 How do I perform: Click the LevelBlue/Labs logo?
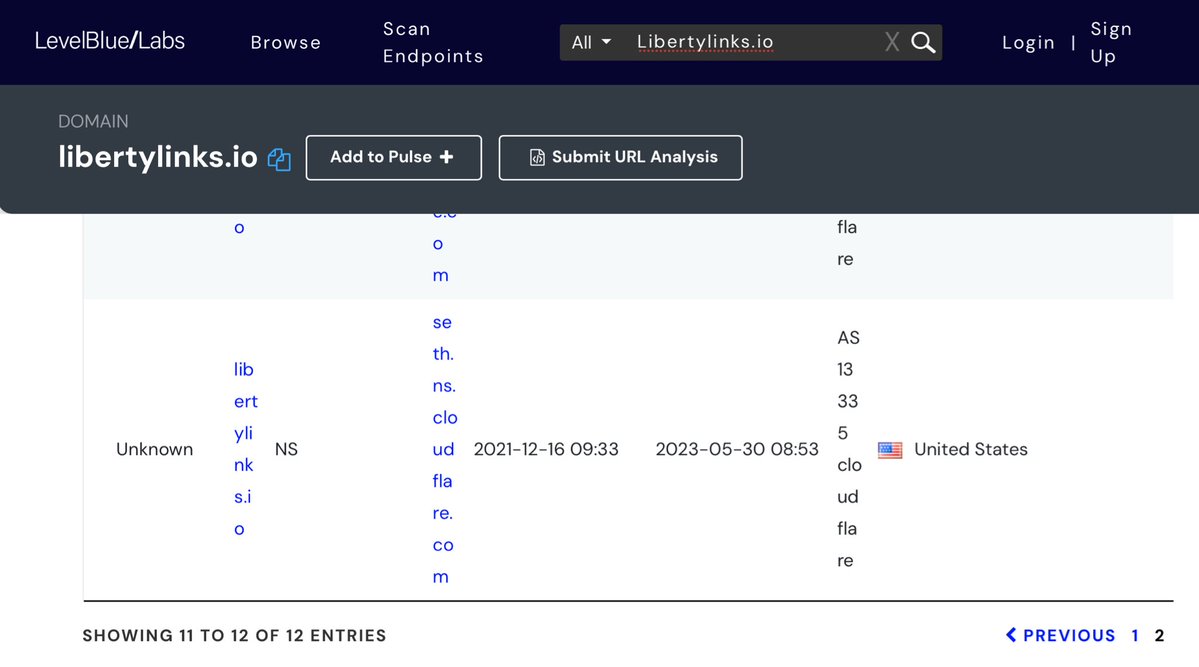coord(110,41)
